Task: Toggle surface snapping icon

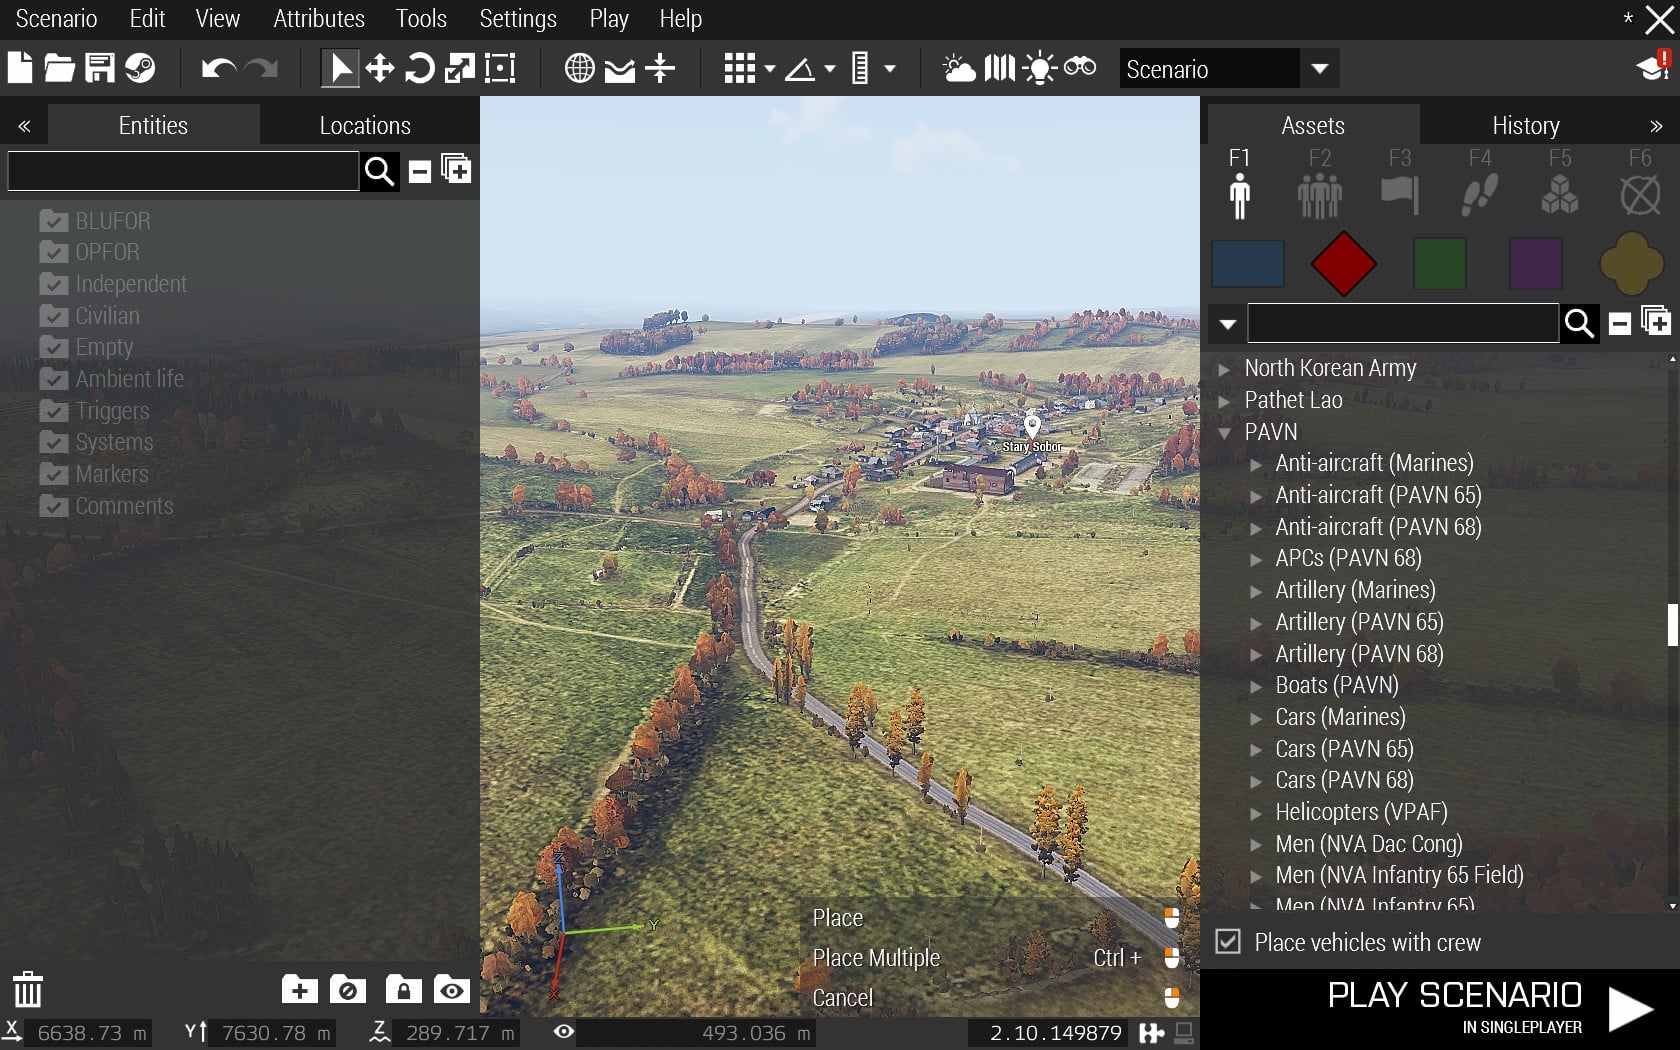Action: [620, 69]
